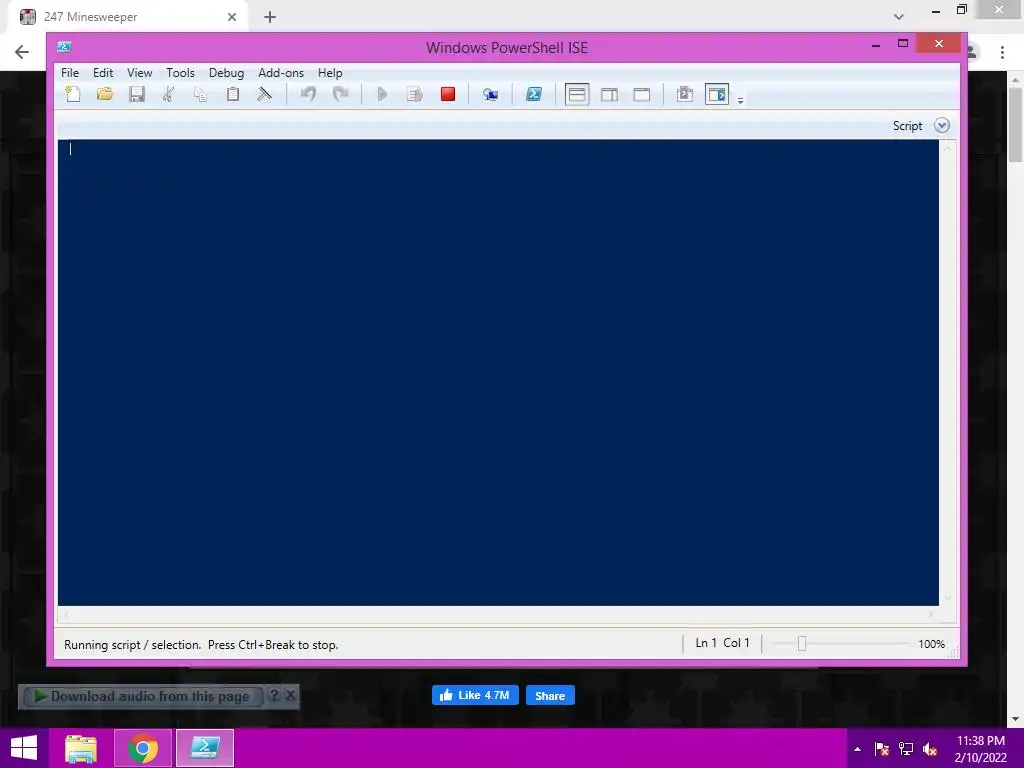Run selection using the Run Selection icon

pos(415,94)
